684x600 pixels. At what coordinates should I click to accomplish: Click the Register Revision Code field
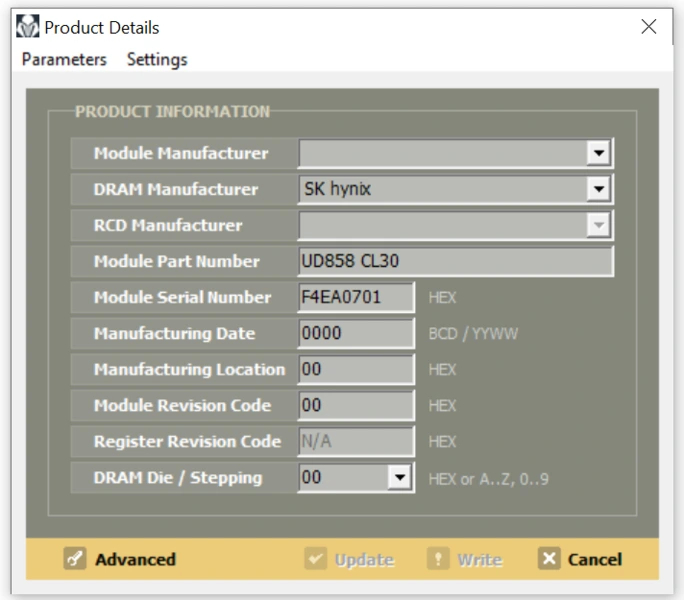coord(355,442)
